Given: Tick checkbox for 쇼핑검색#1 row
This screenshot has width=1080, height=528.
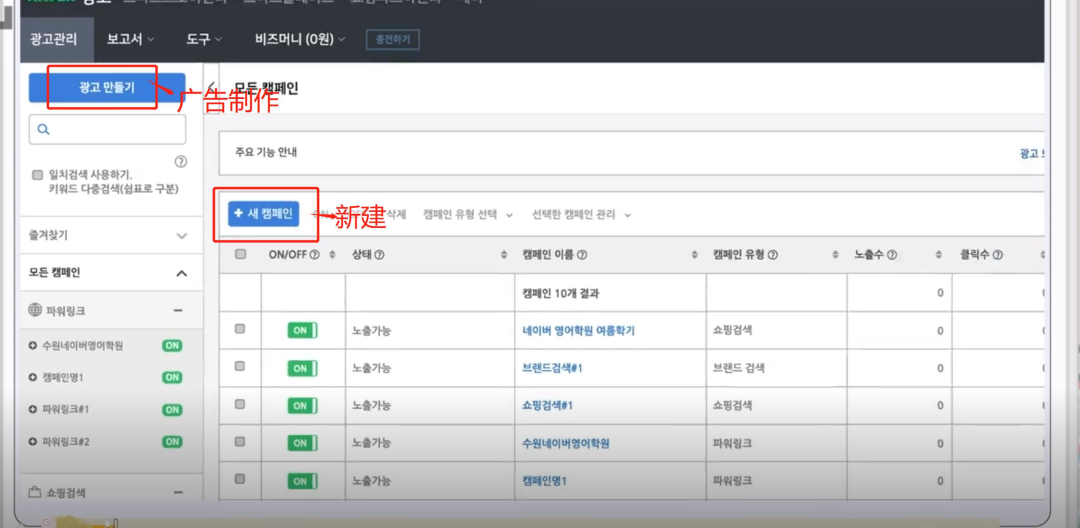Looking at the screenshot, I should [x=240, y=404].
